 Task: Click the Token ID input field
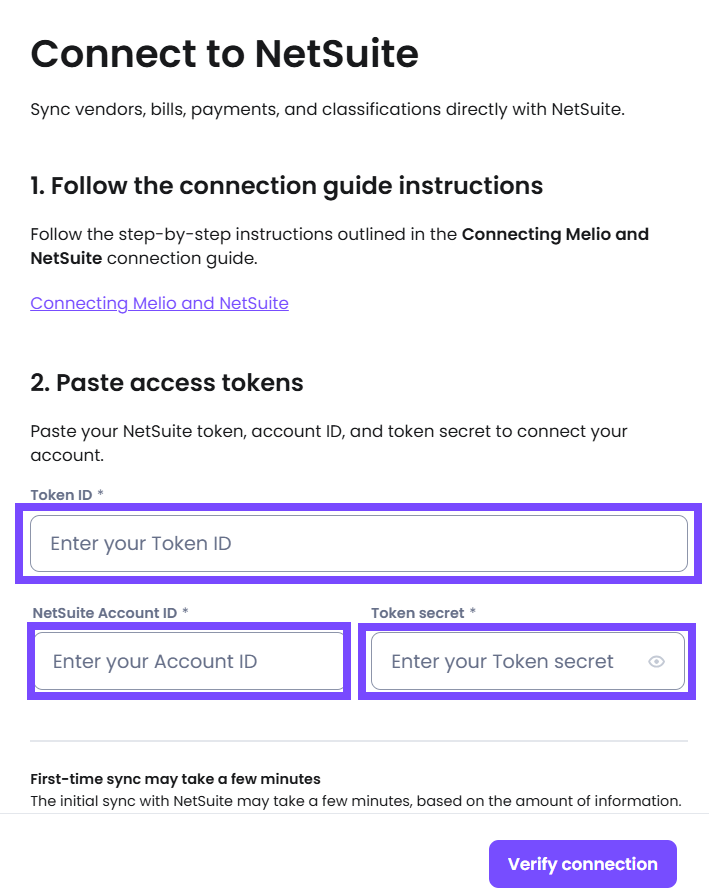point(358,544)
